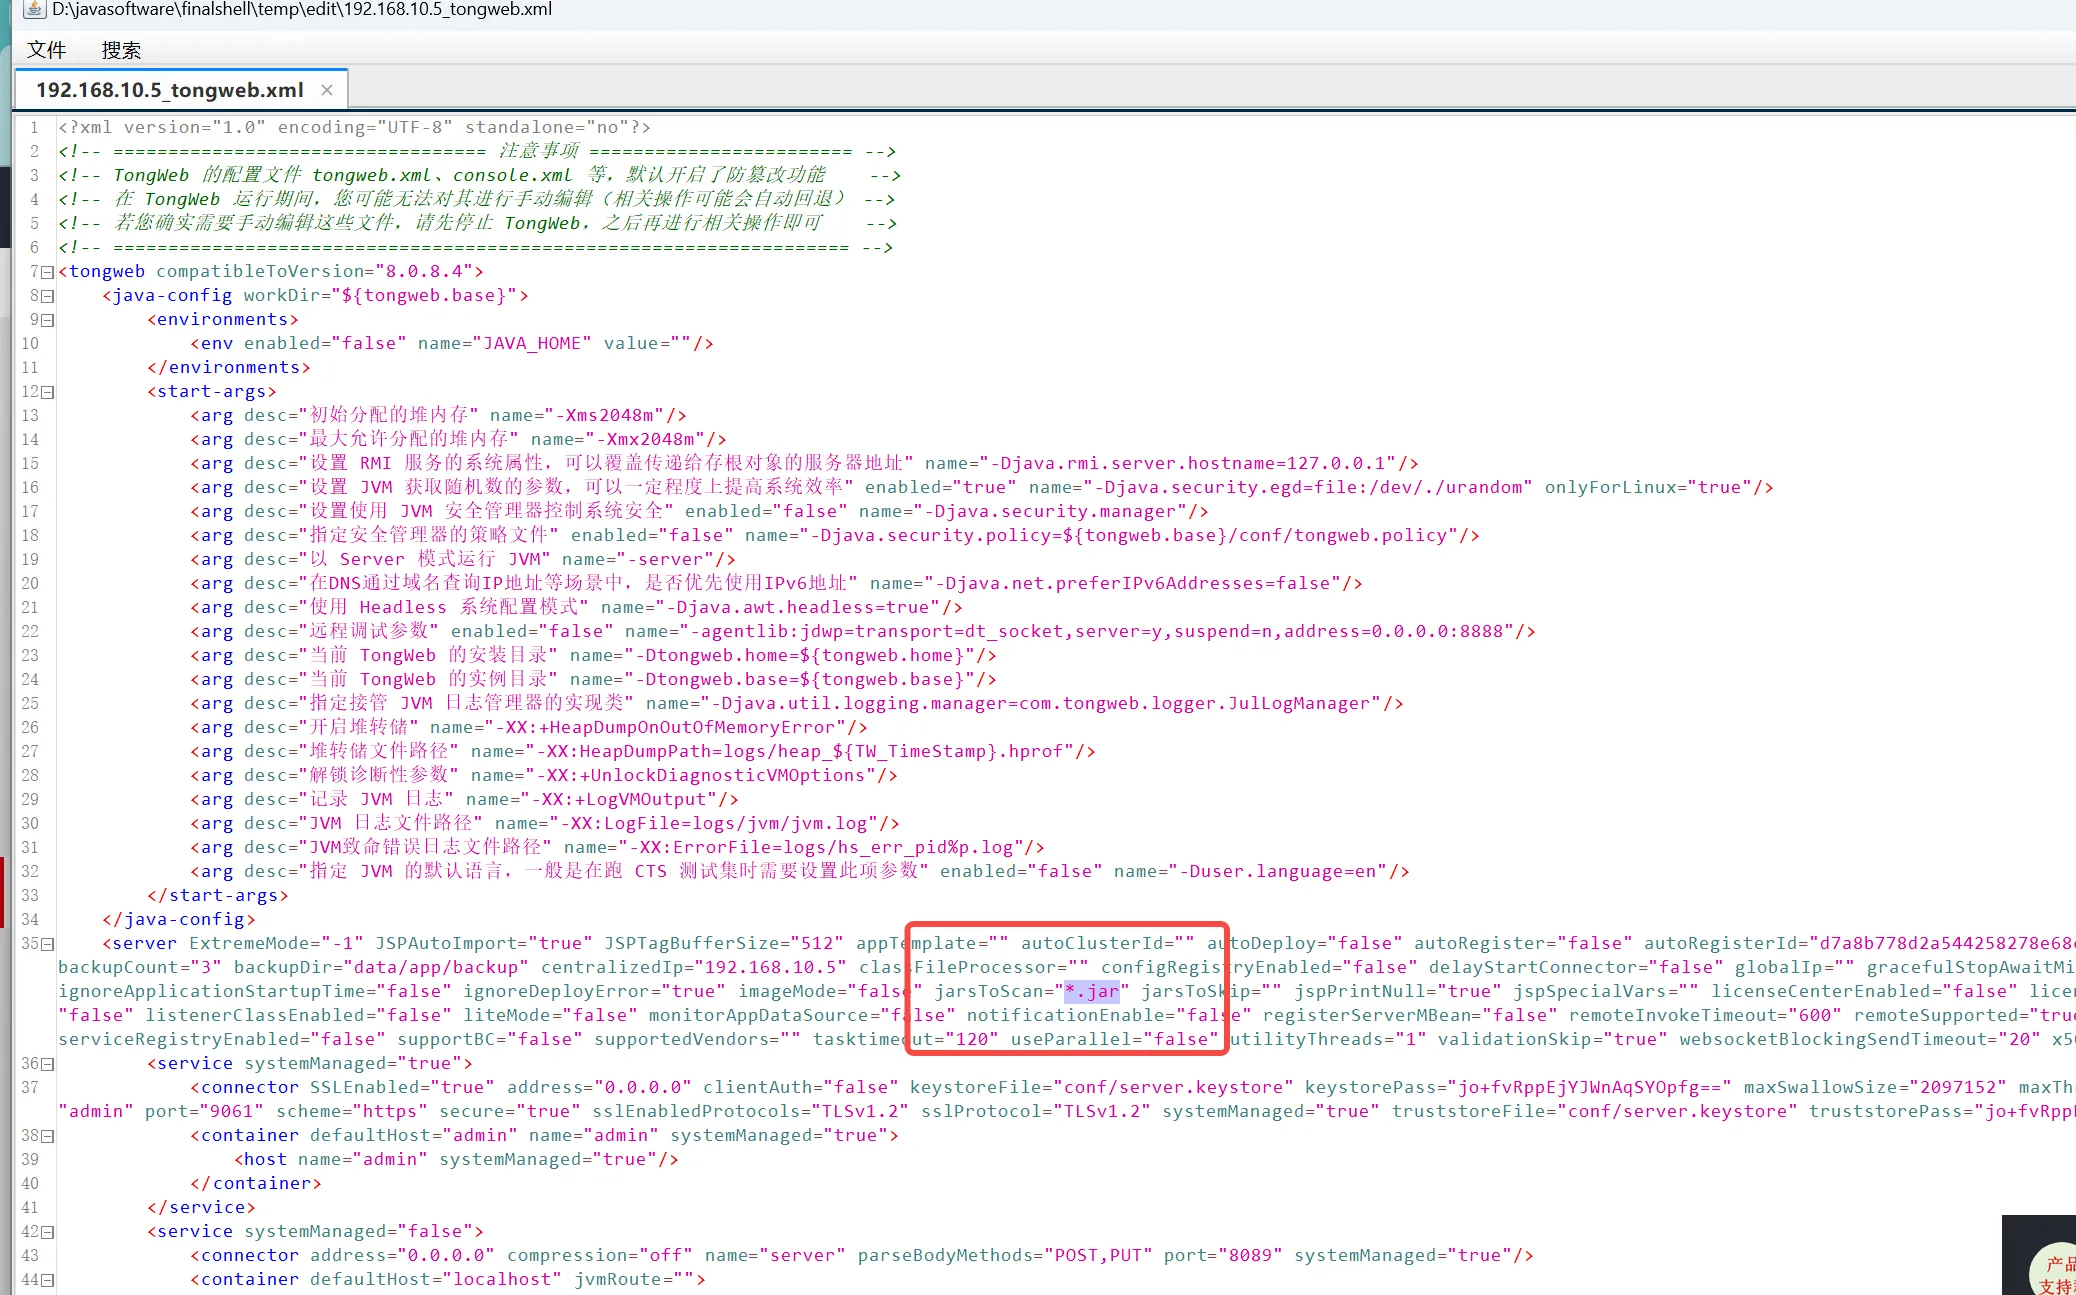Click port="8089" in connector line
Image resolution: width=2076 pixels, height=1295 pixels.
pyautogui.click(x=1222, y=1255)
